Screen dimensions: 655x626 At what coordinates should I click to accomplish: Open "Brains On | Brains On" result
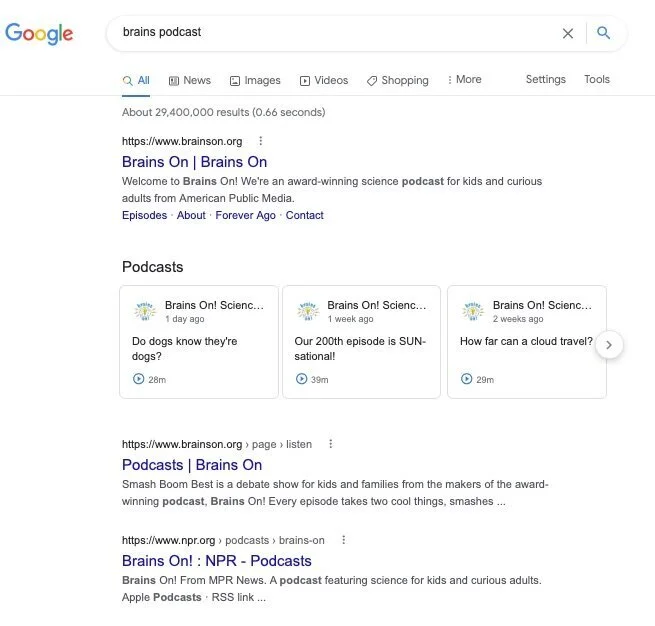[194, 162]
